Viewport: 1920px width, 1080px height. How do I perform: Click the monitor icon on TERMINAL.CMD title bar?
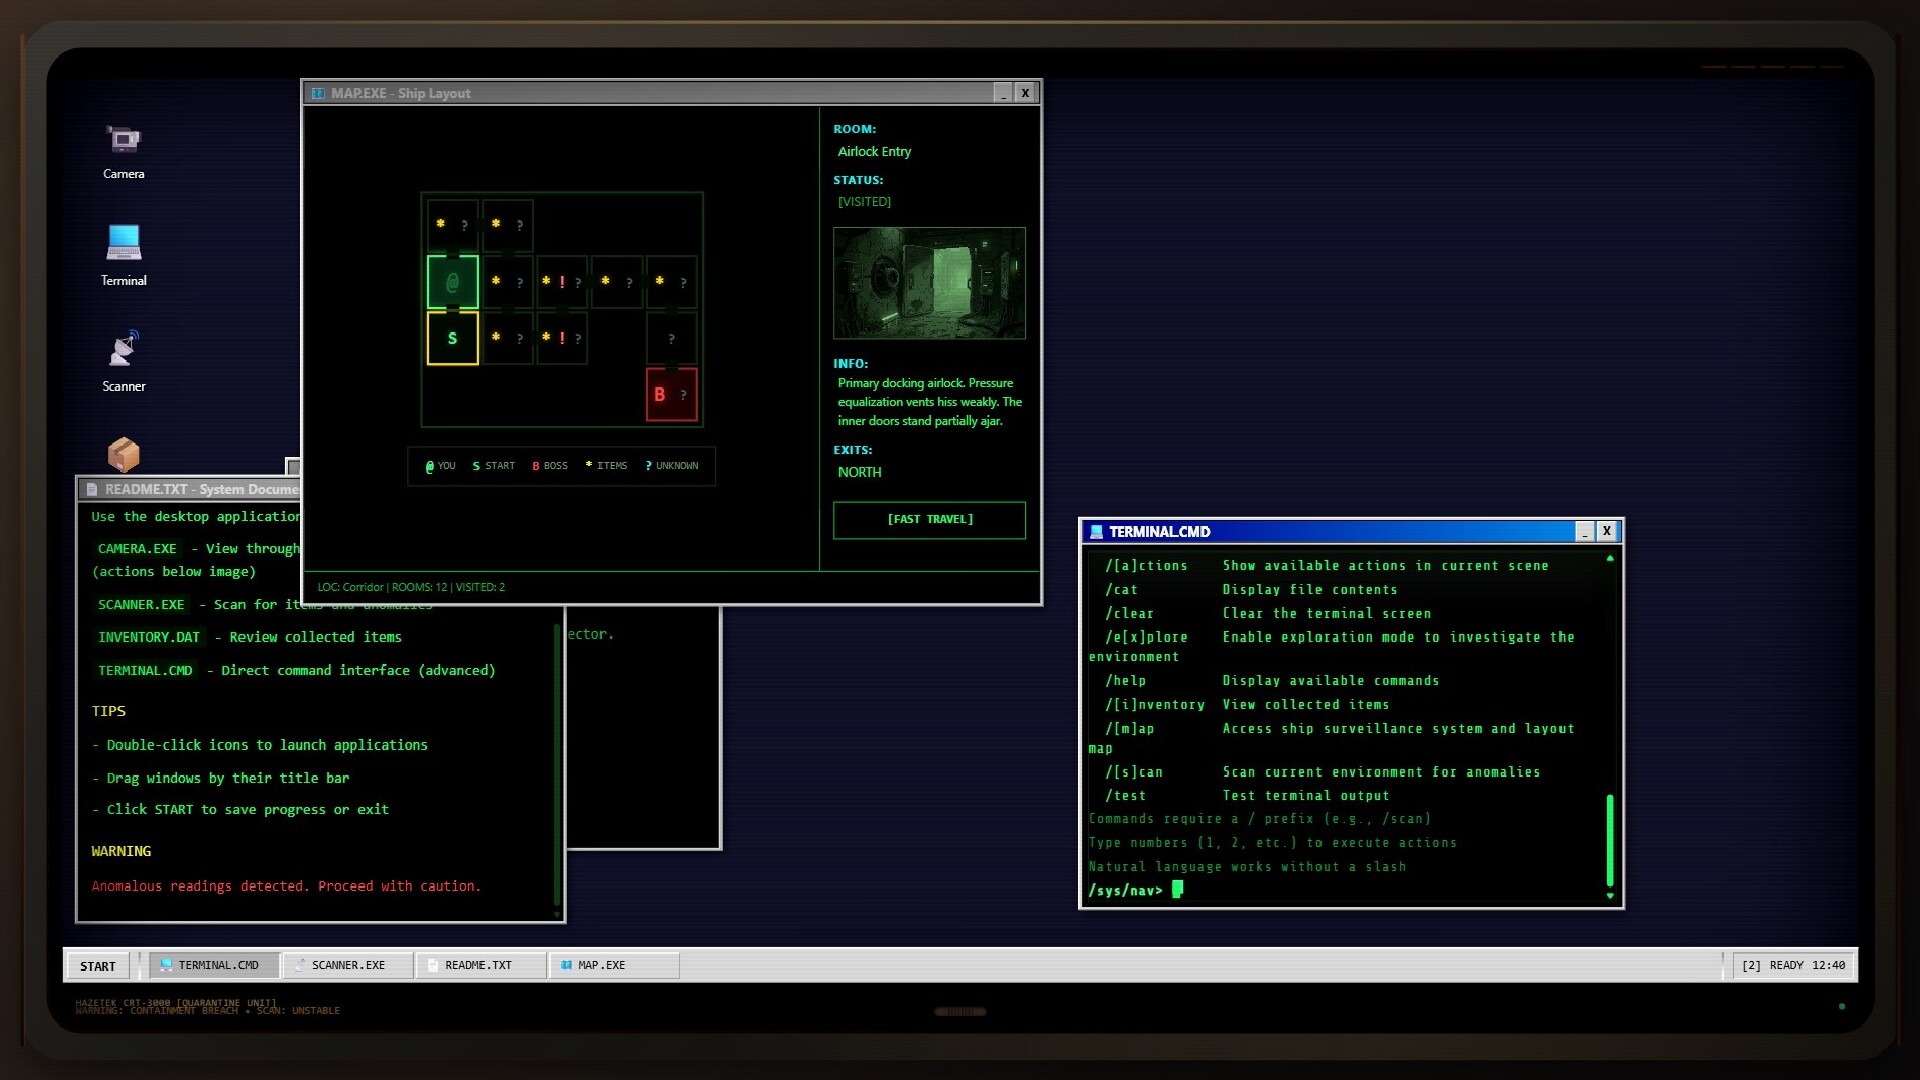[x=1098, y=531]
